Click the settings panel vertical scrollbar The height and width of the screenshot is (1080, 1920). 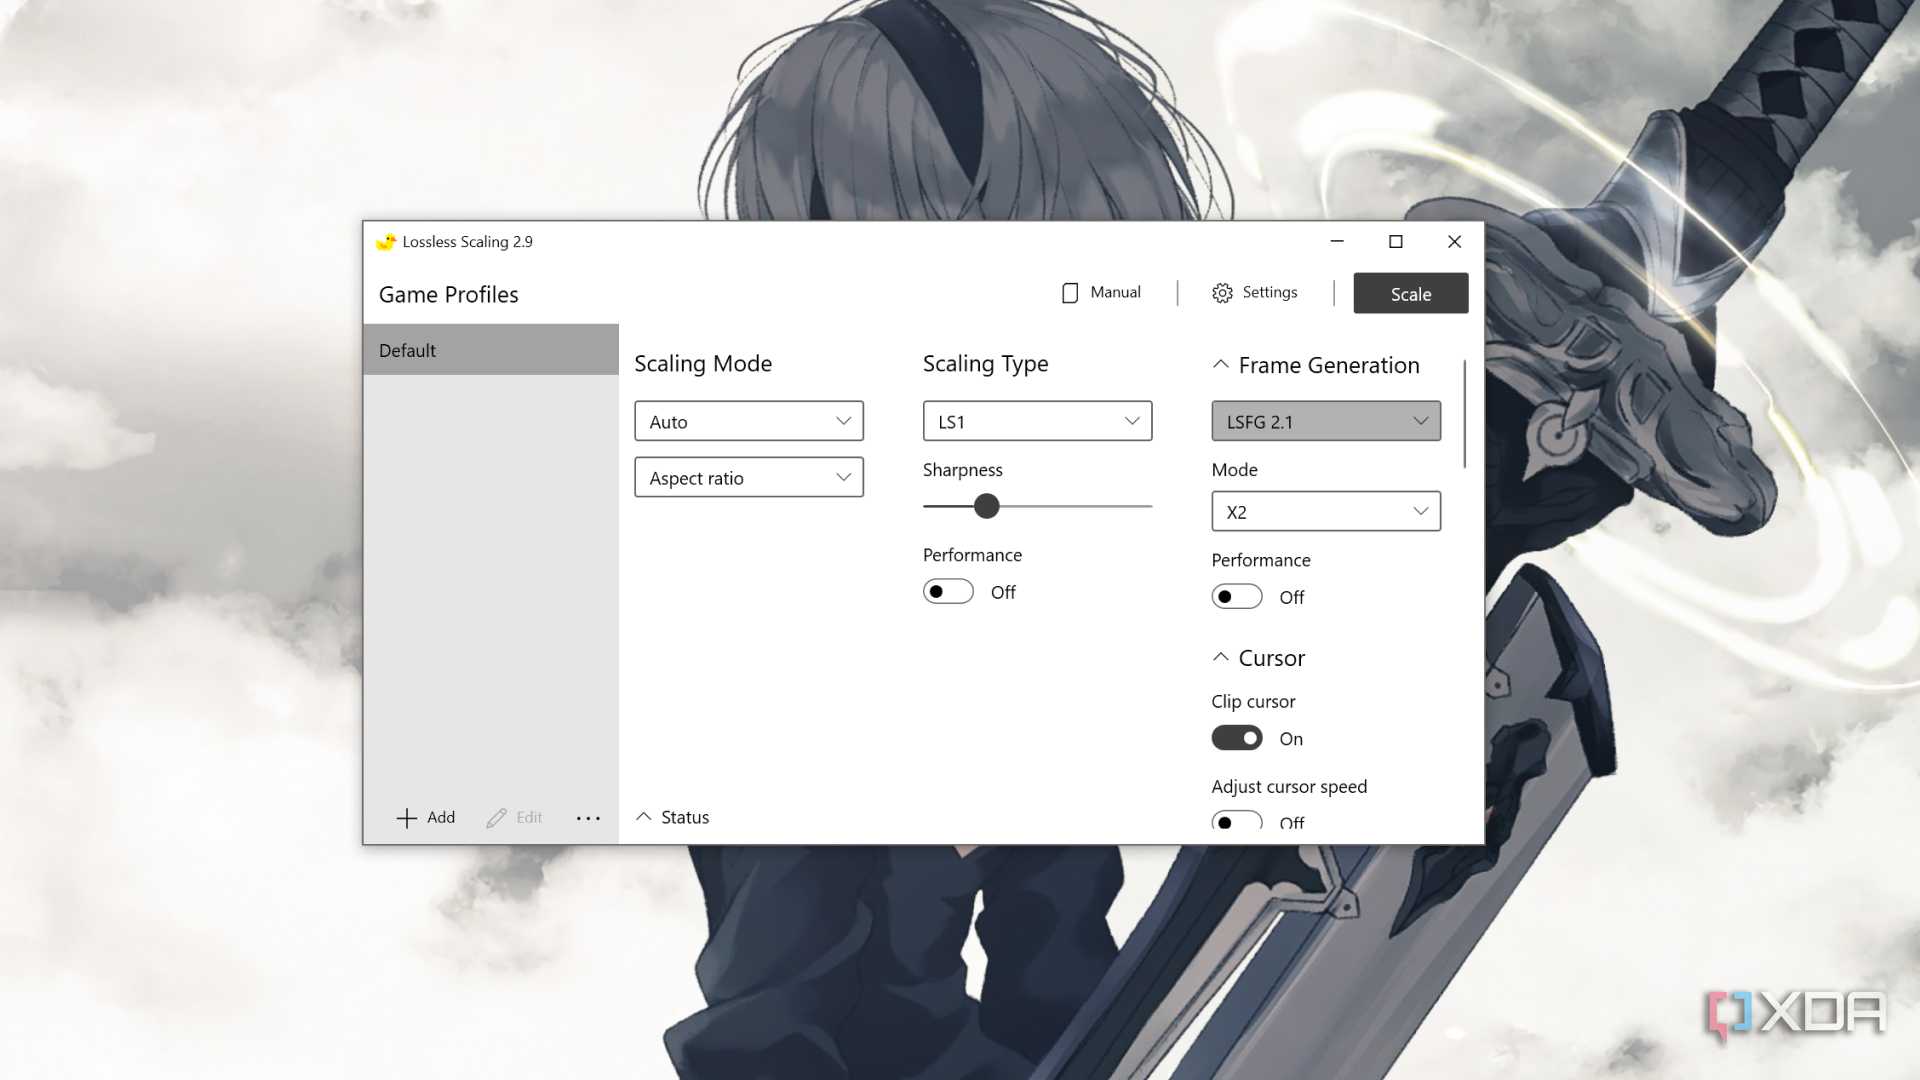point(1465,414)
